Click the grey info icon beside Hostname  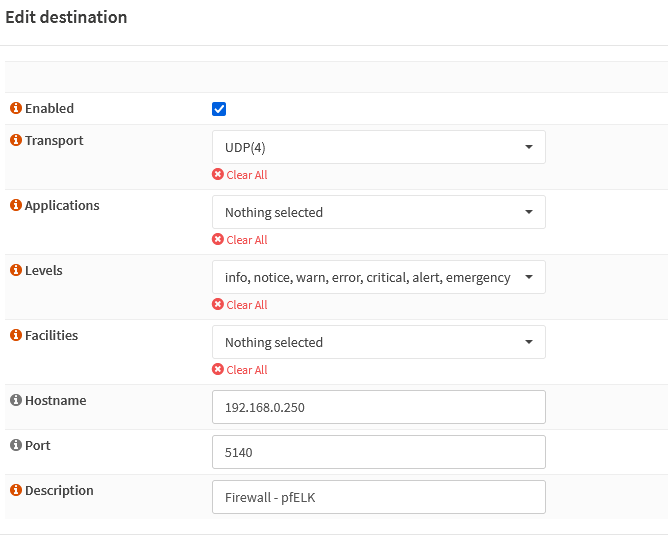point(16,400)
